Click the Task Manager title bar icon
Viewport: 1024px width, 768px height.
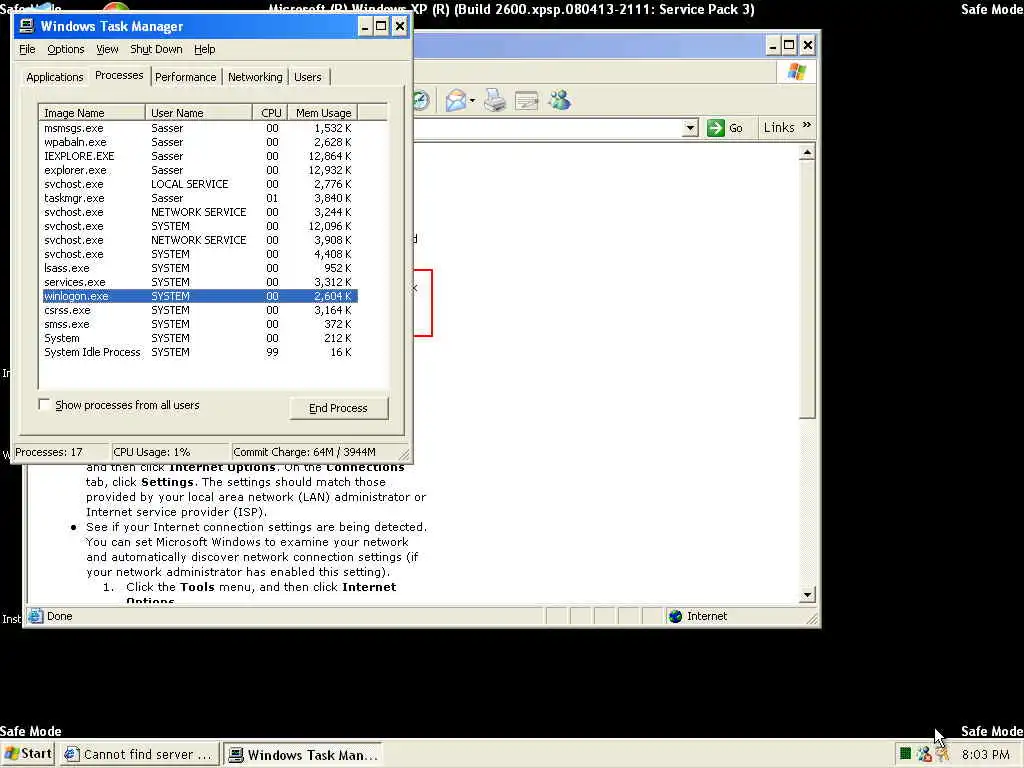coord(27,26)
